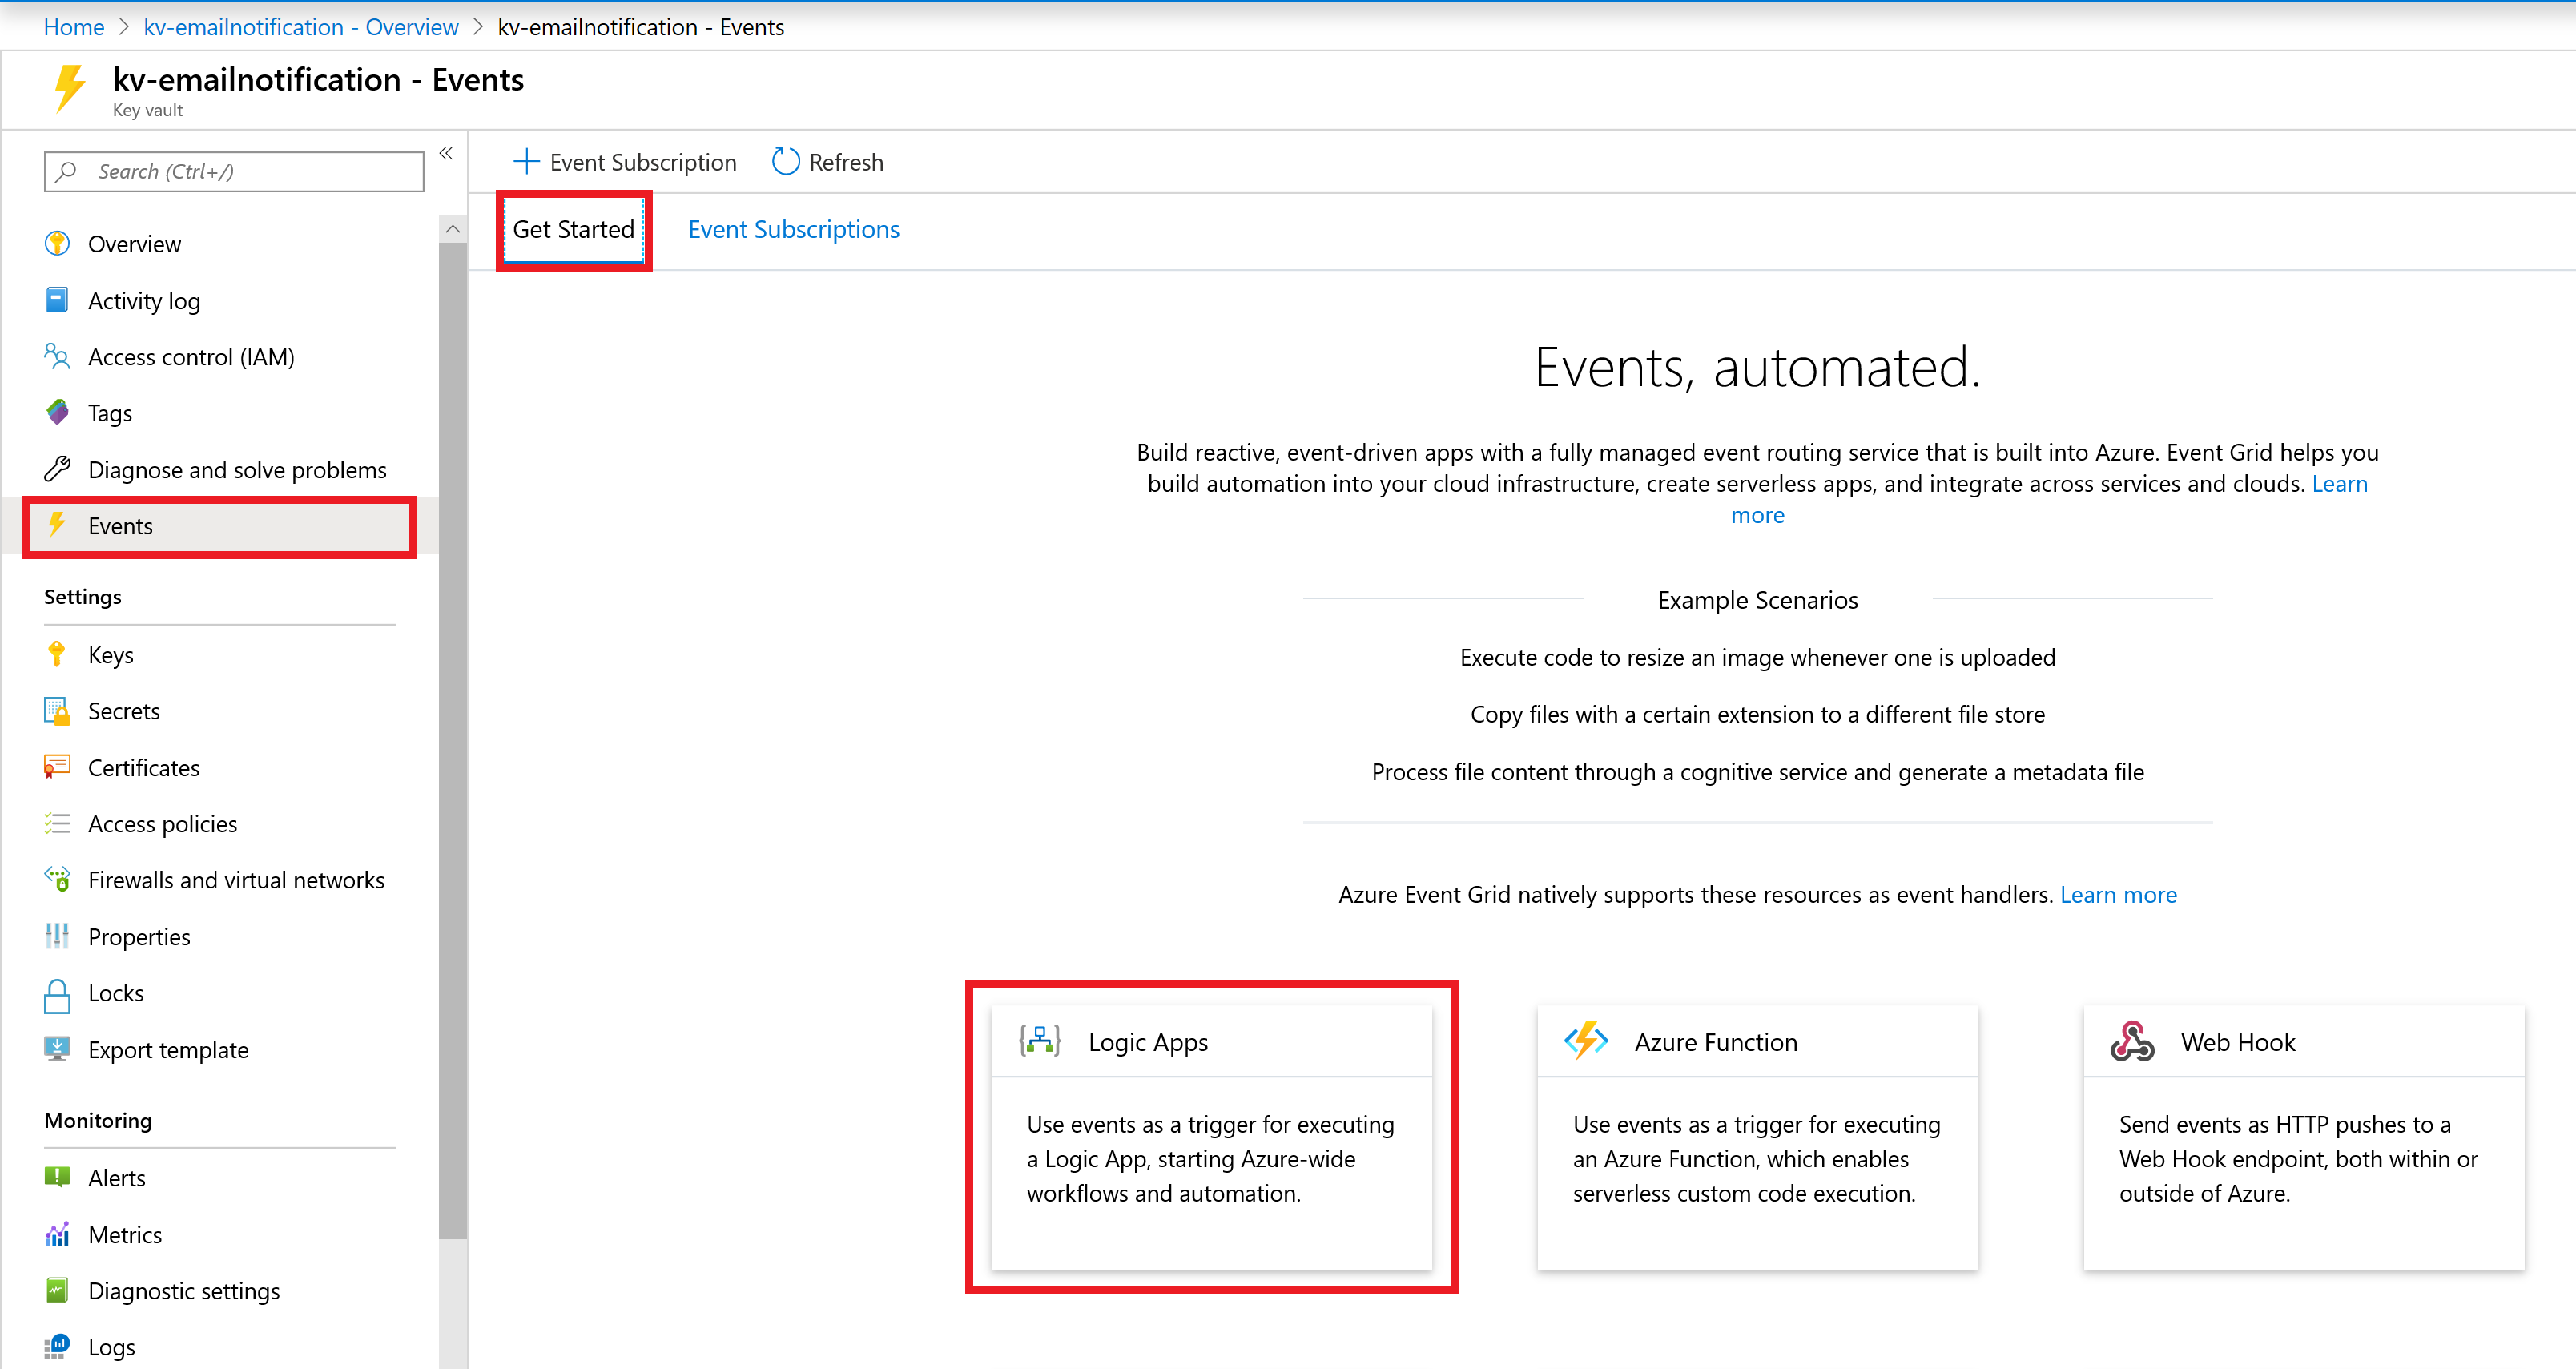Click the Azure Function event handler icon
Screen dimensions: 2576x1369
[1584, 1040]
